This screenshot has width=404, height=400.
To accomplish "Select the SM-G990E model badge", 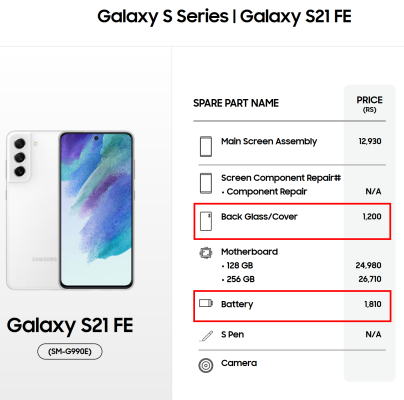I will tap(70, 351).
